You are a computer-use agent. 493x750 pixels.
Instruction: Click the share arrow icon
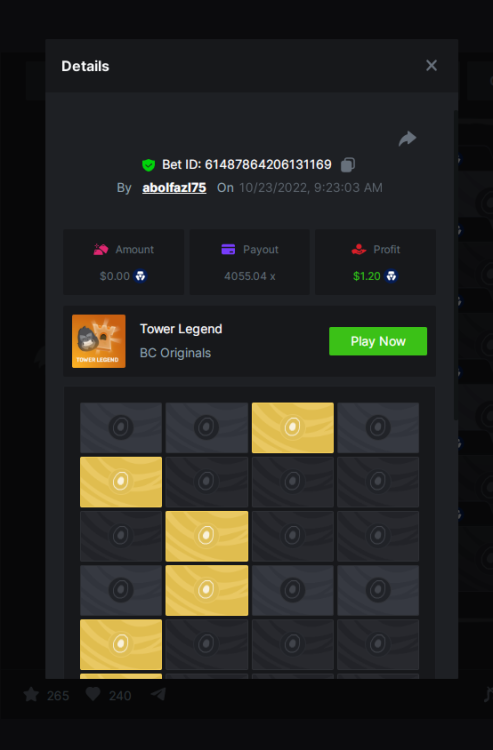pos(407,139)
